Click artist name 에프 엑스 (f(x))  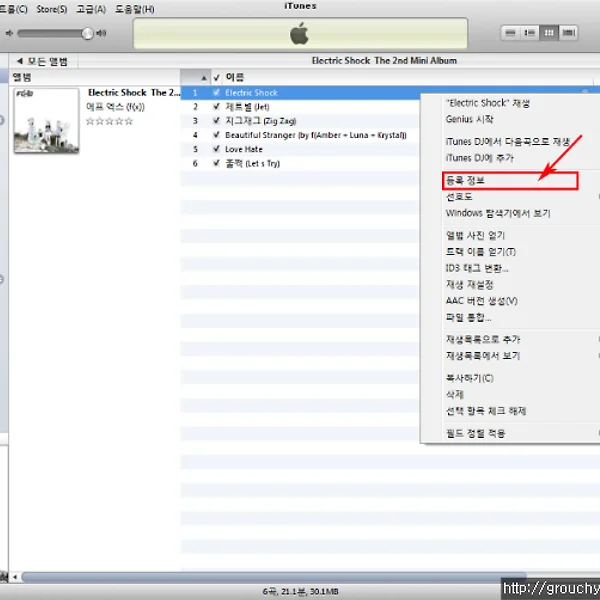tap(115, 107)
